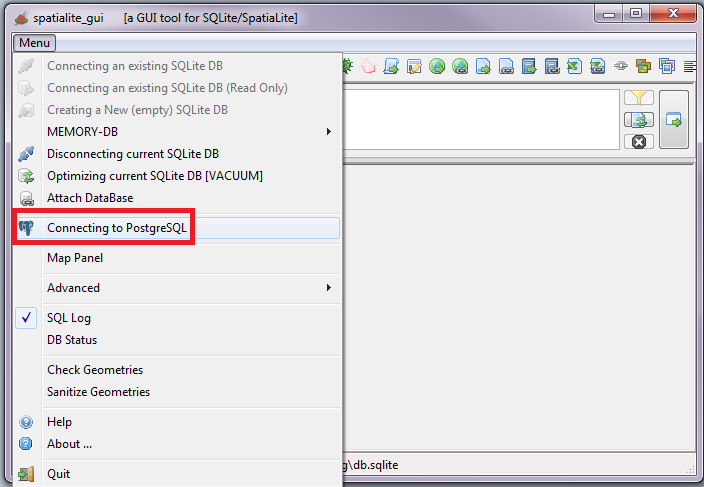Expand the MEMORY-DB submenu
This screenshot has width=704, height=487.
pyautogui.click(x=177, y=132)
